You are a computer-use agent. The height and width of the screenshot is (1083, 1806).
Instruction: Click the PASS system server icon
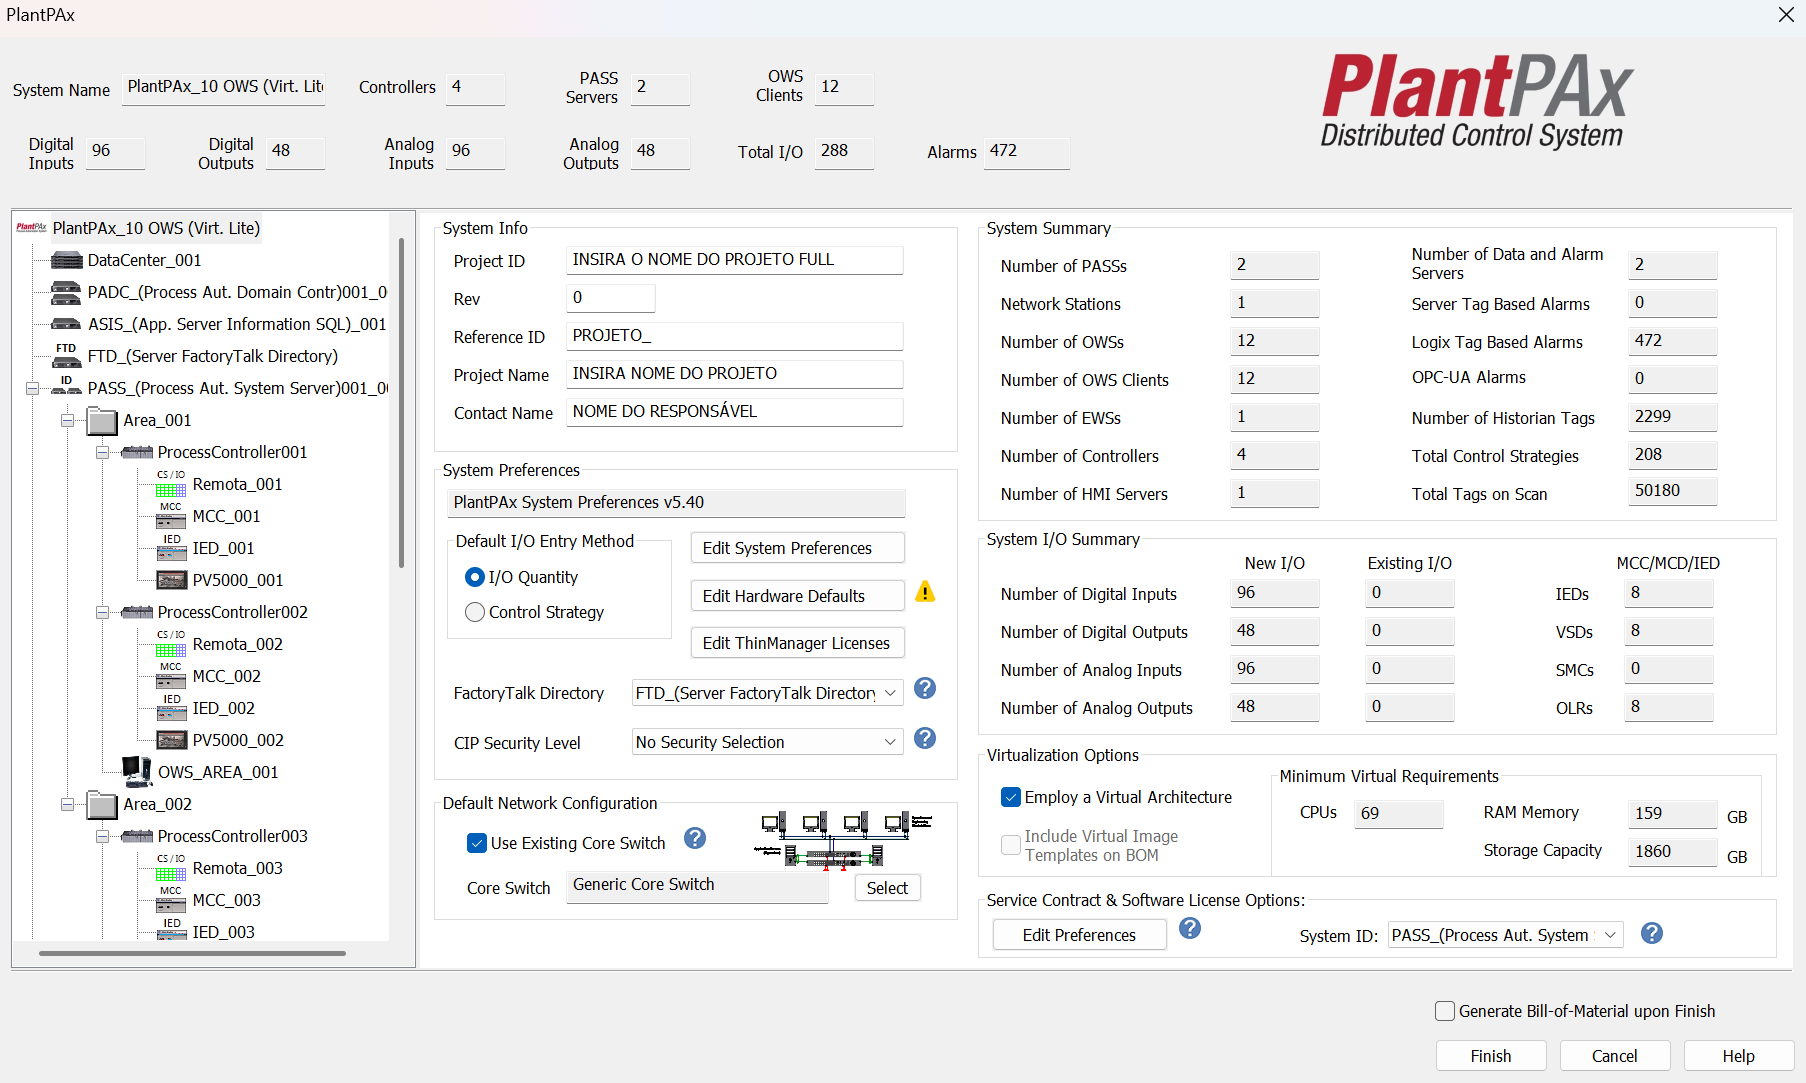coord(67,387)
